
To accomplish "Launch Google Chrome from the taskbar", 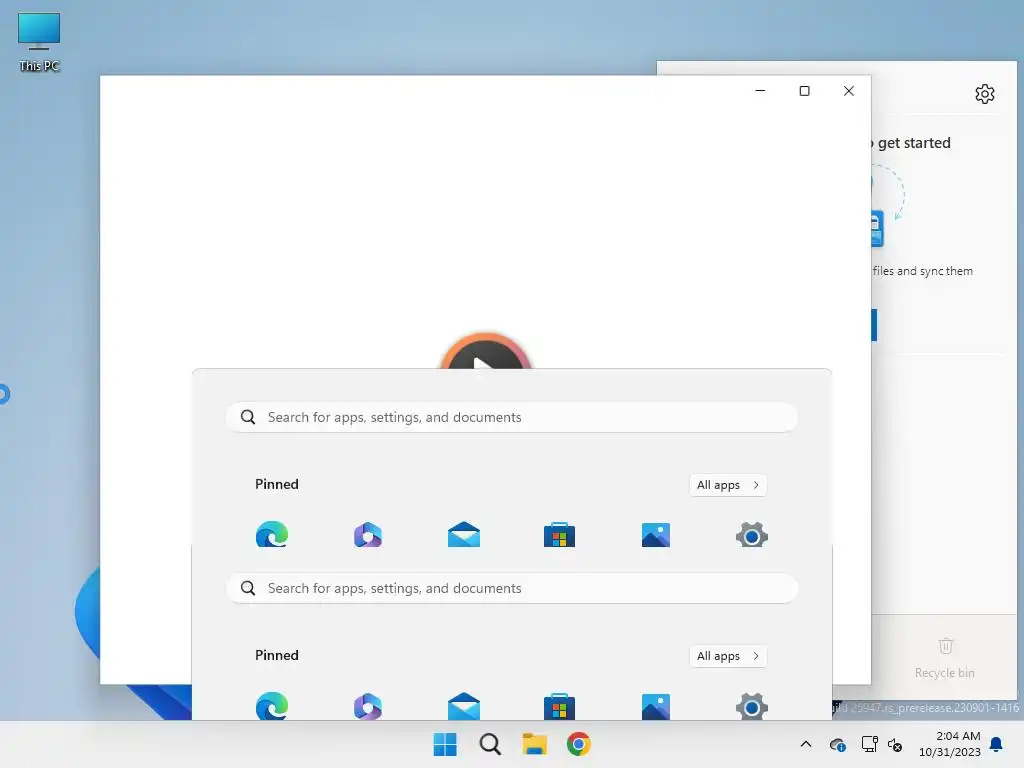I will 579,744.
